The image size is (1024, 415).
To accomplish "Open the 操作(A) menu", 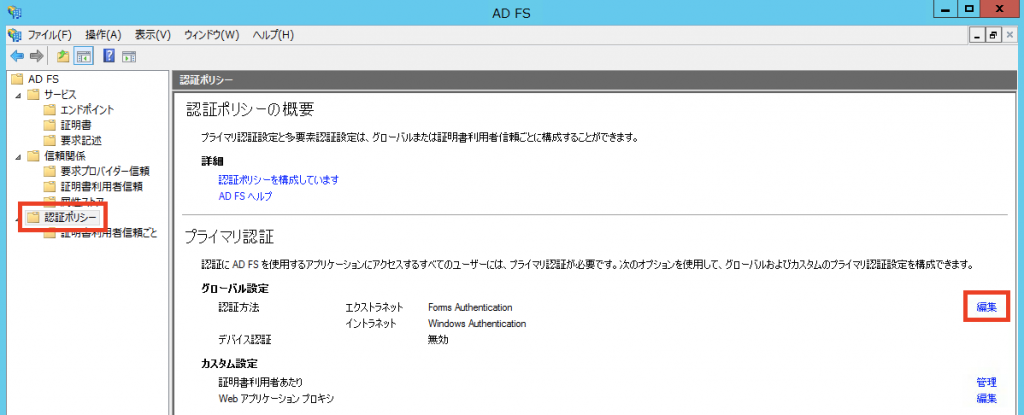I will 103,35.
